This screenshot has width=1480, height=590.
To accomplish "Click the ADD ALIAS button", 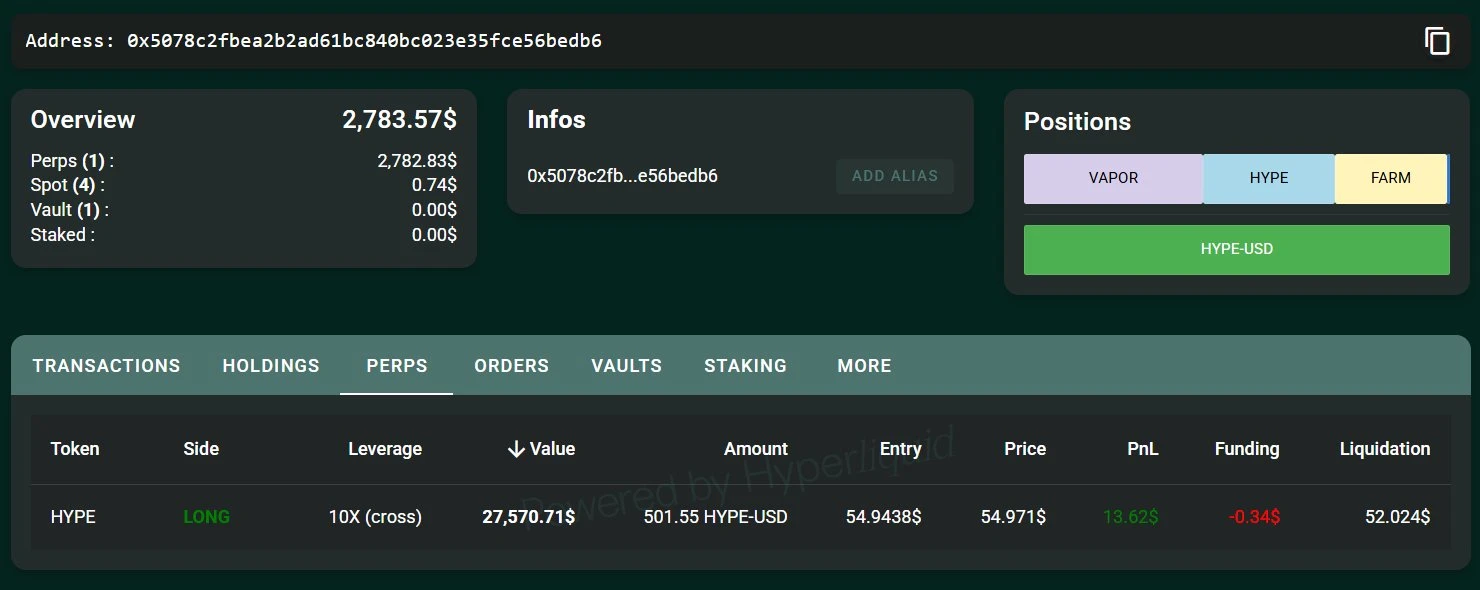I will pyautogui.click(x=894, y=176).
